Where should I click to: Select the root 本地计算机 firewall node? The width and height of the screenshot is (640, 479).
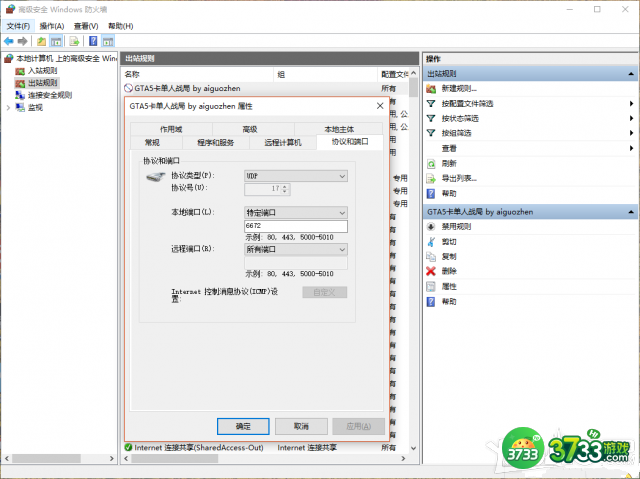(66, 59)
